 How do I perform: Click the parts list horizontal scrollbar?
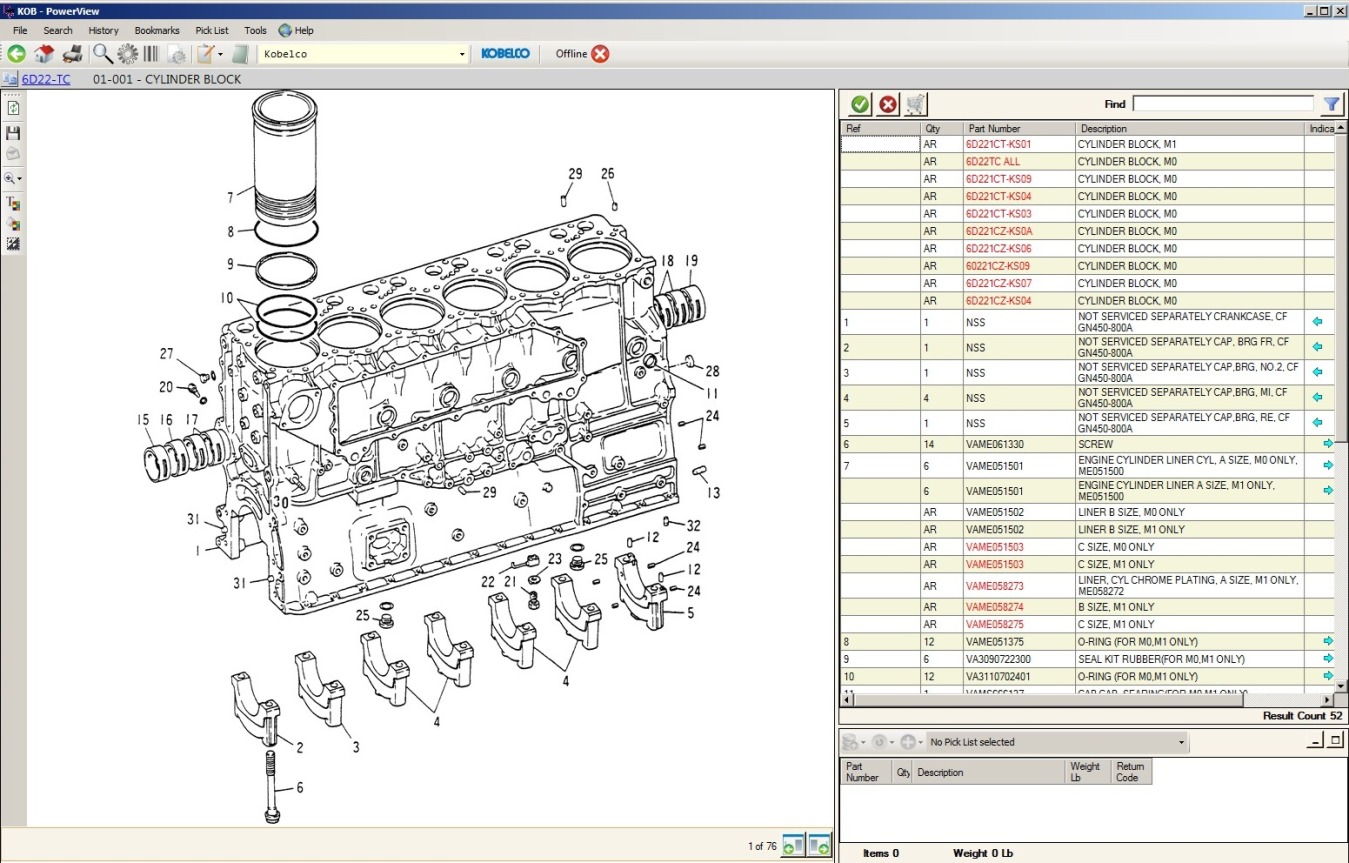click(x=1087, y=700)
